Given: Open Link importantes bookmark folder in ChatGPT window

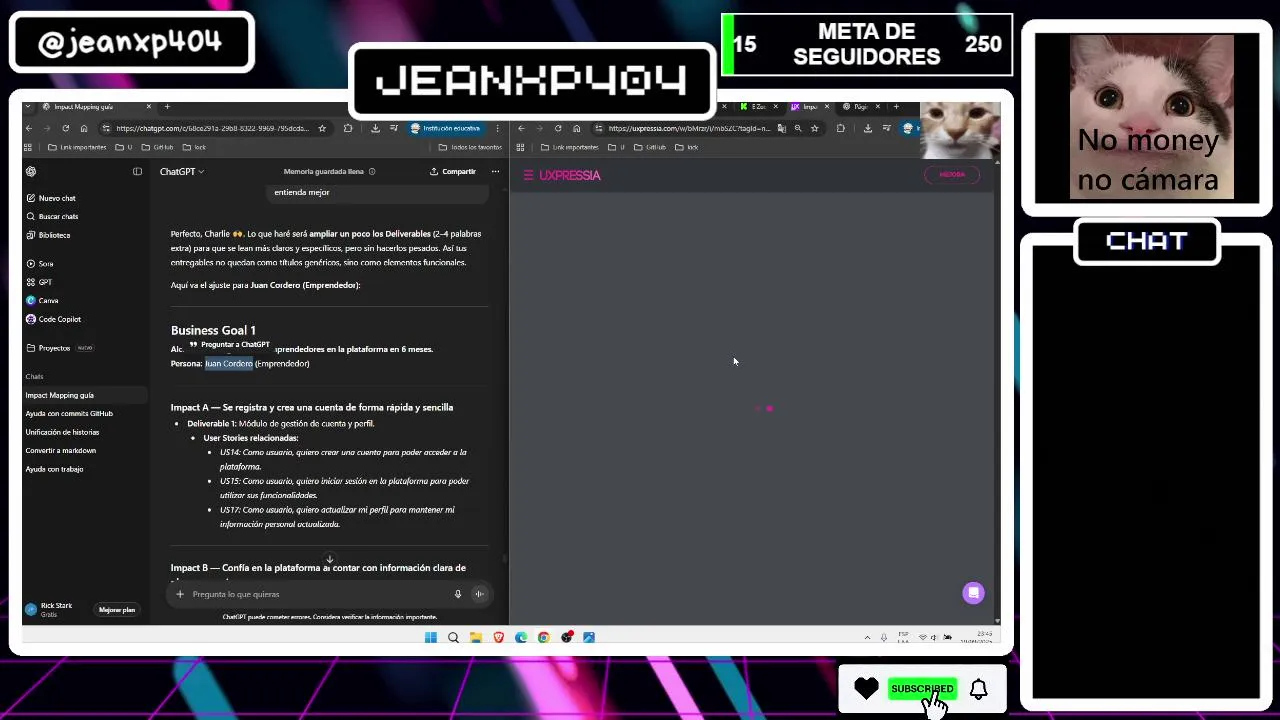Looking at the screenshot, I should tap(77, 147).
